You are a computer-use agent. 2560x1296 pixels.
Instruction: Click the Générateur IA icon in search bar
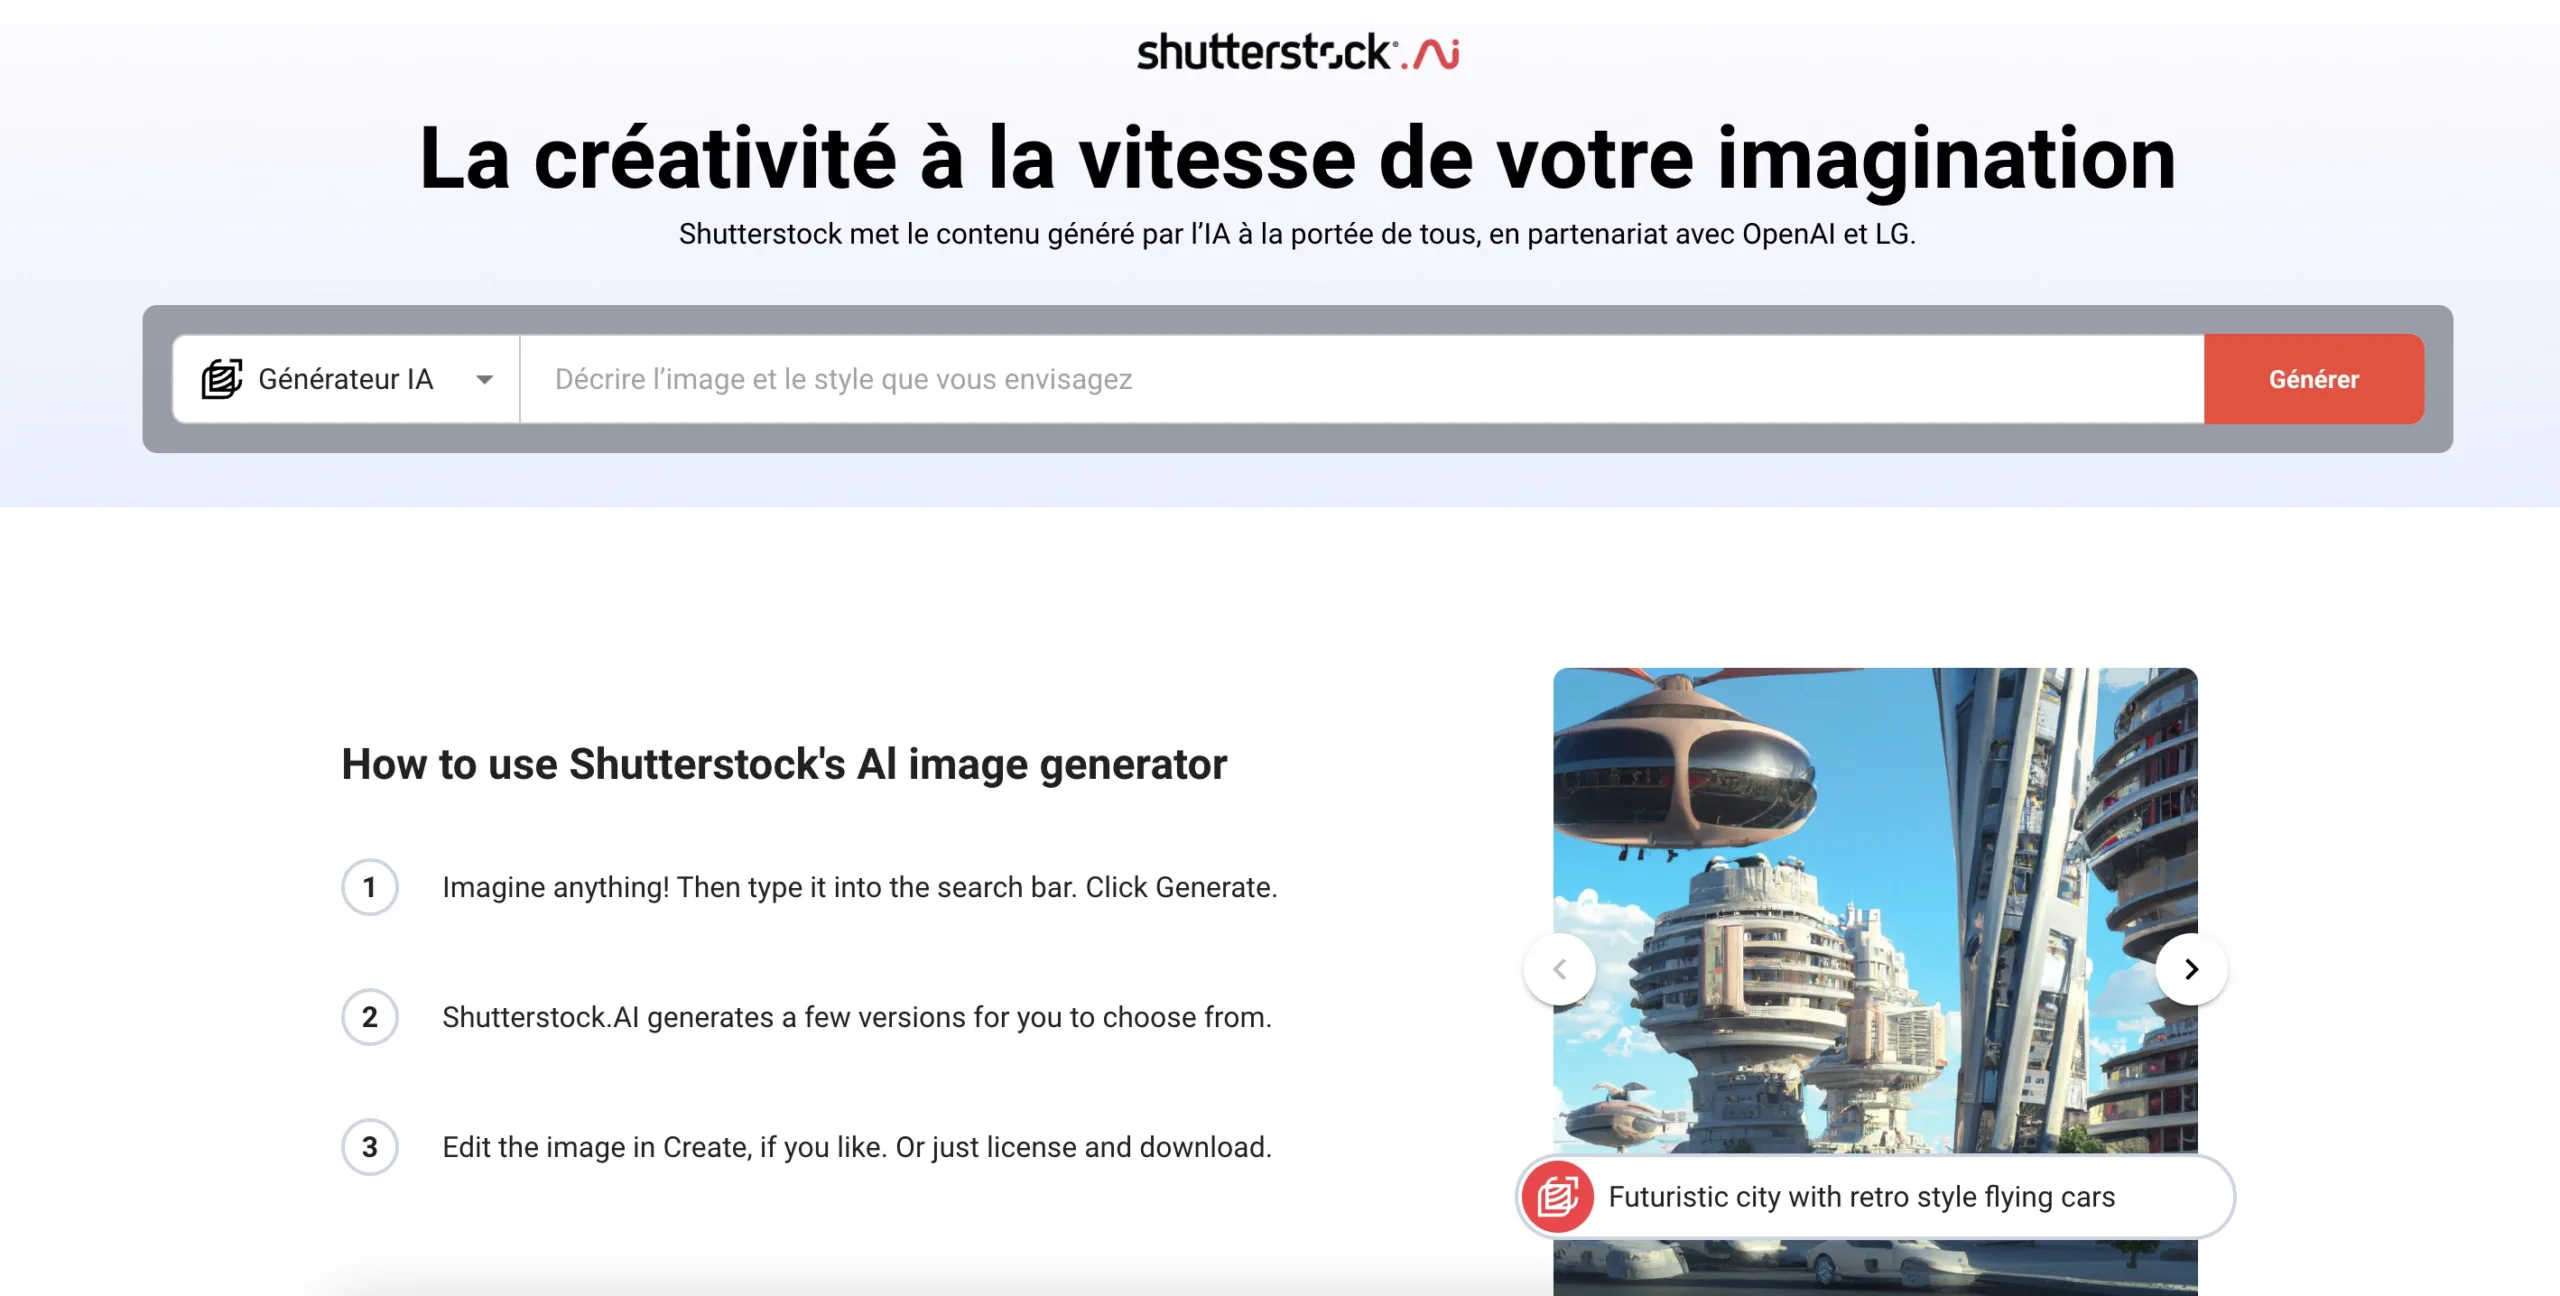221,379
